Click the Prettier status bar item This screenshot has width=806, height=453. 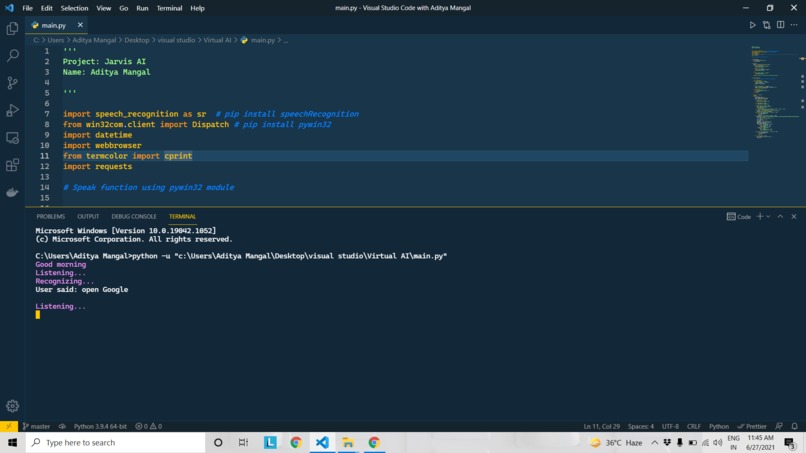coord(752,426)
